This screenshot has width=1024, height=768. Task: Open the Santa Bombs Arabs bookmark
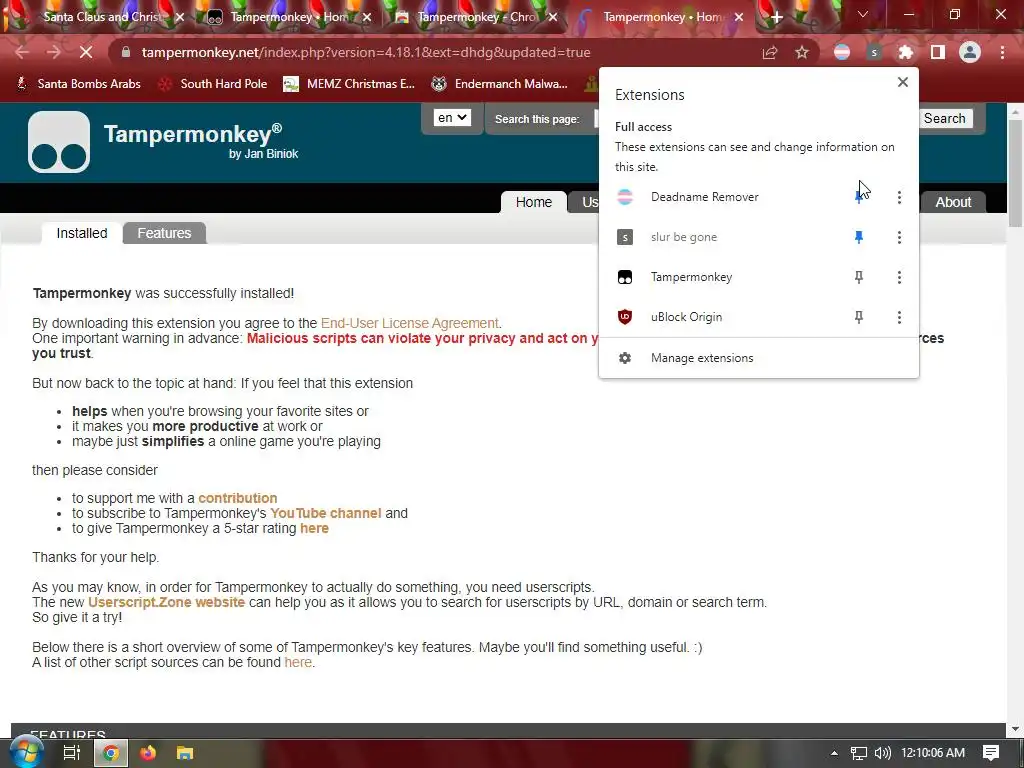[x=78, y=84]
